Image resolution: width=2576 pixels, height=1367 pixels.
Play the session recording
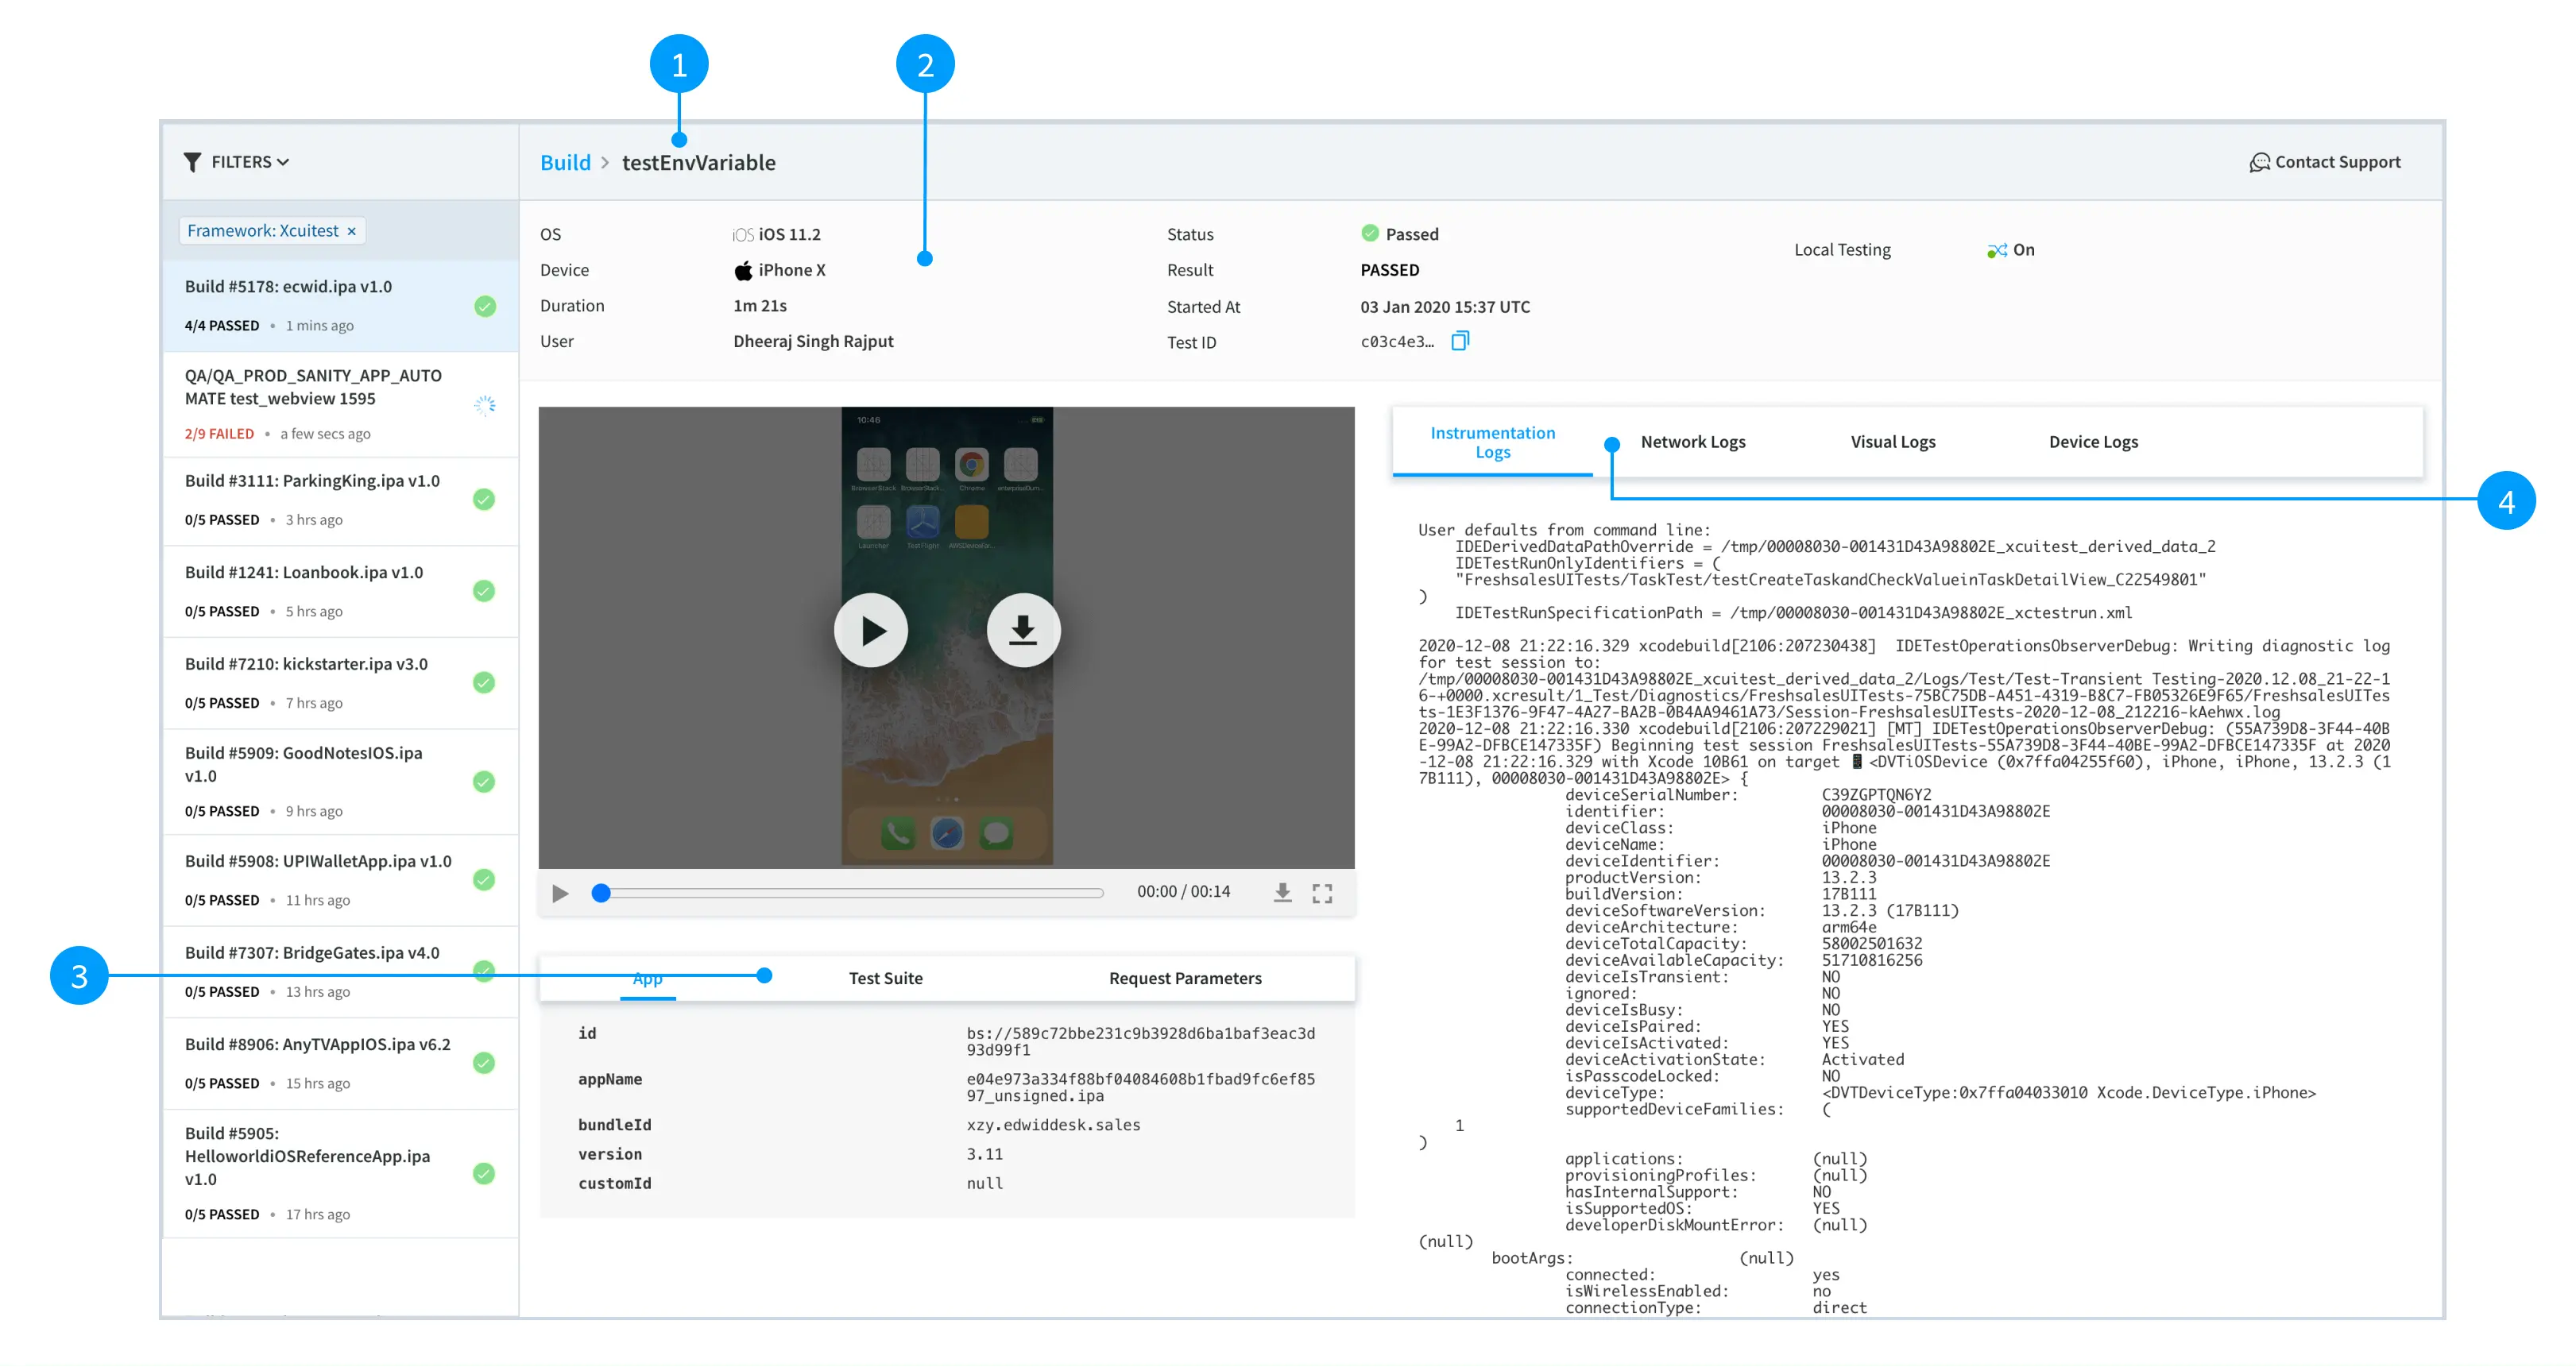(x=871, y=630)
